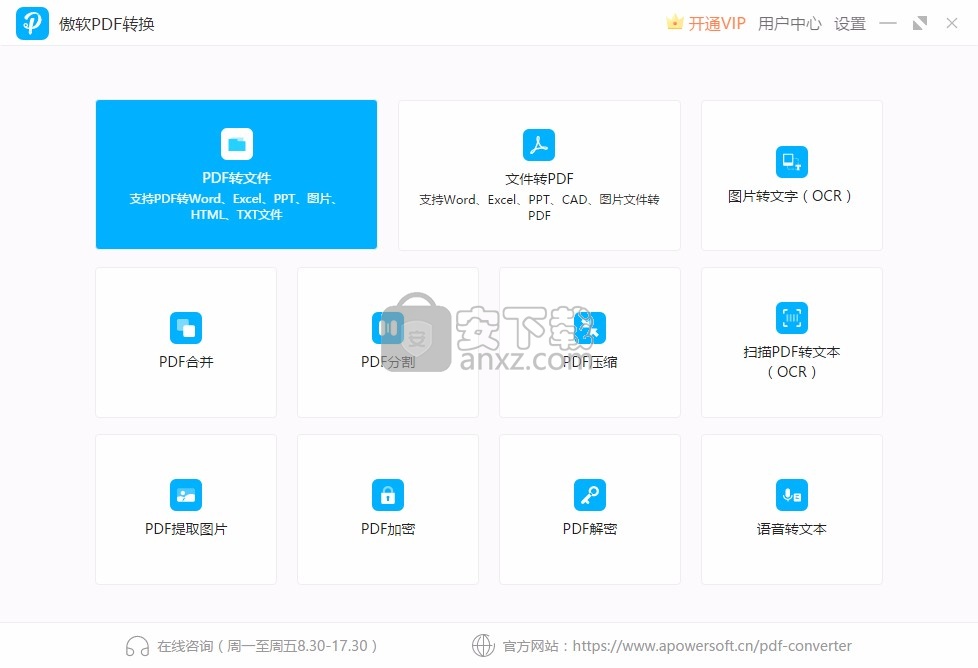Minimize the PDF converter window

tap(888, 24)
